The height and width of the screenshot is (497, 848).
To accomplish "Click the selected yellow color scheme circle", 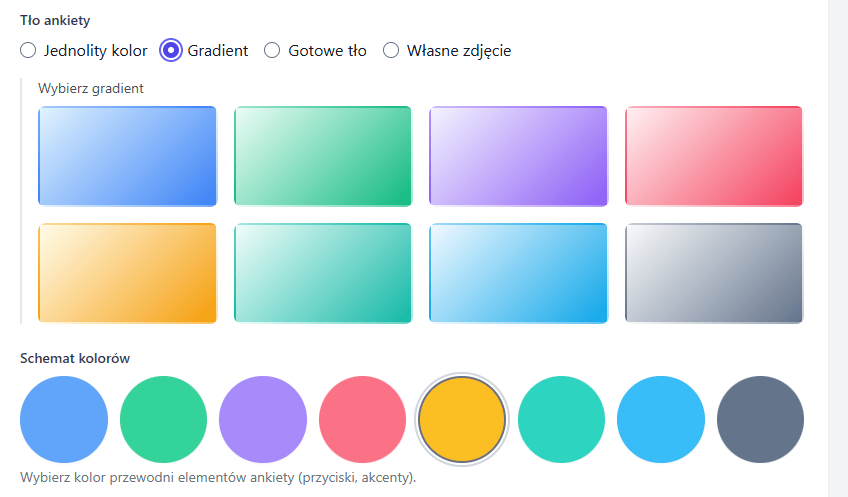I will click(462, 420).
